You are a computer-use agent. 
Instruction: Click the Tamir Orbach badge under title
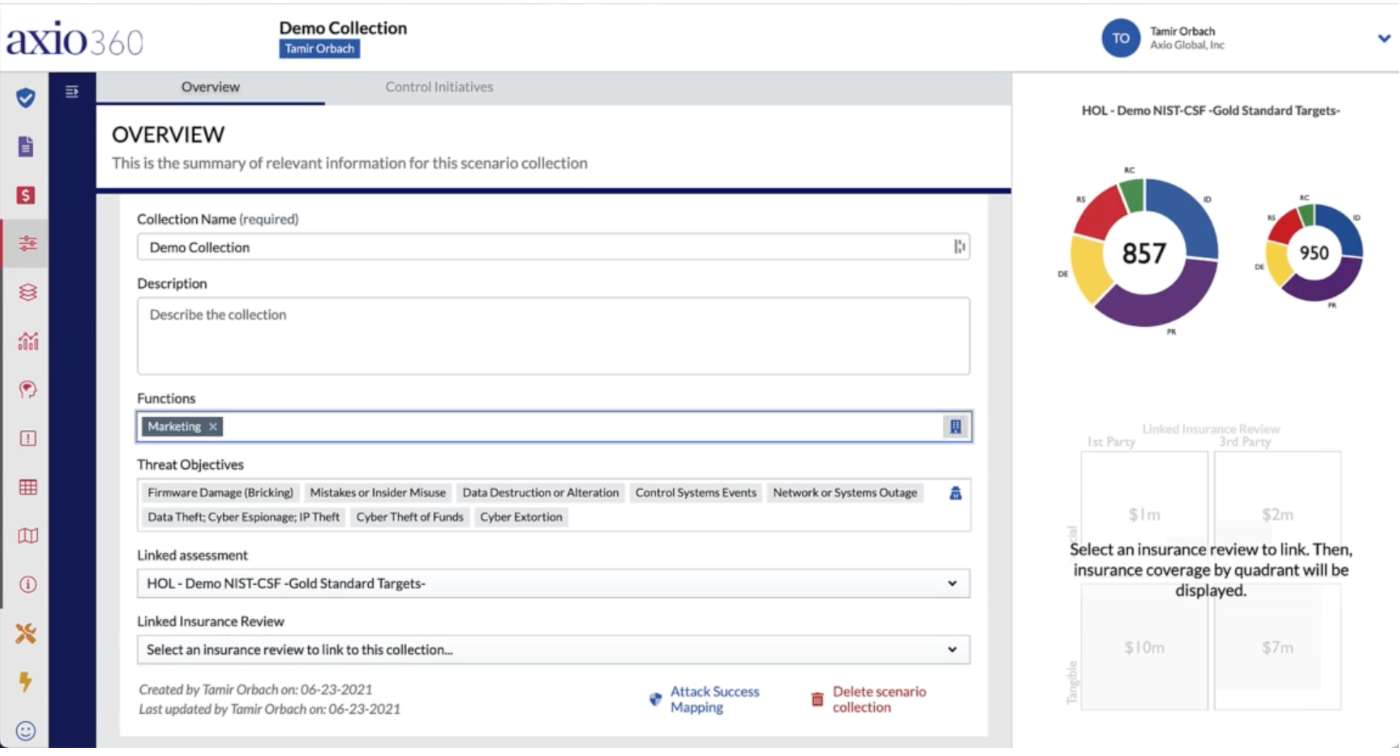tap(319, 48)
